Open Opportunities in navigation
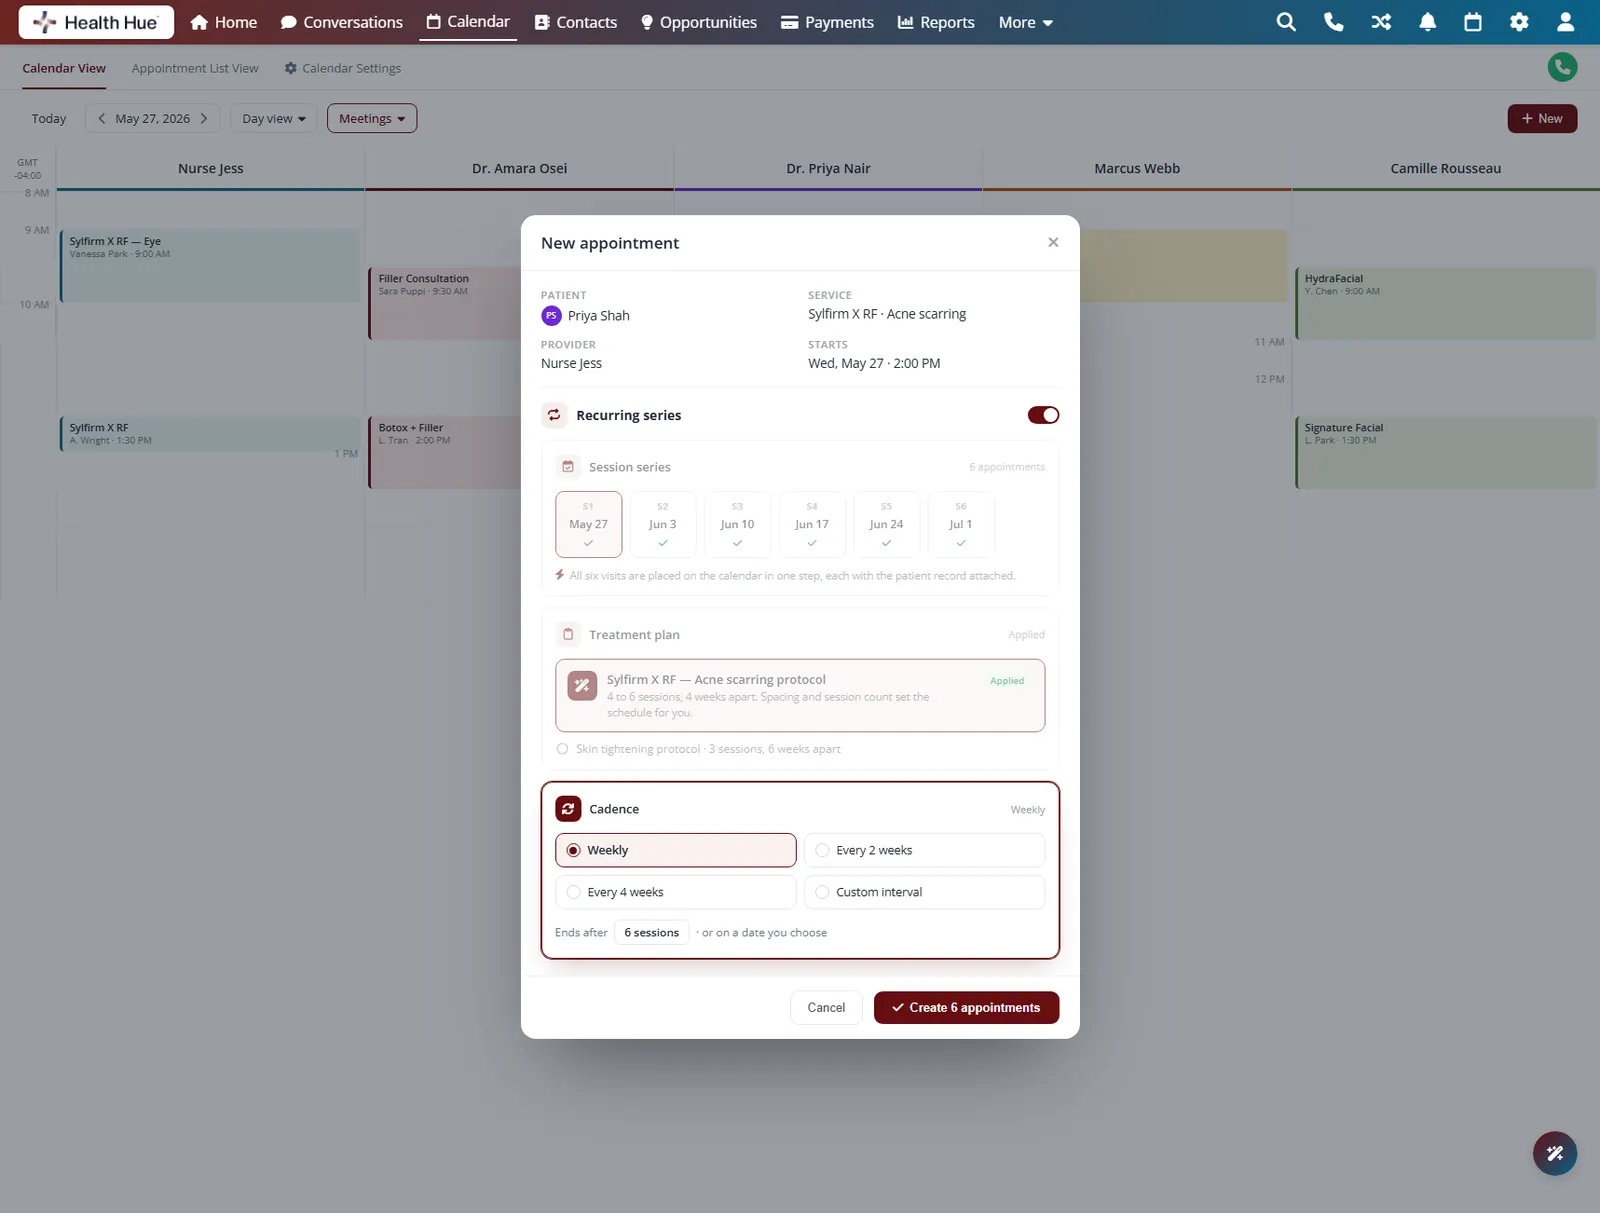 pos(699,22)
